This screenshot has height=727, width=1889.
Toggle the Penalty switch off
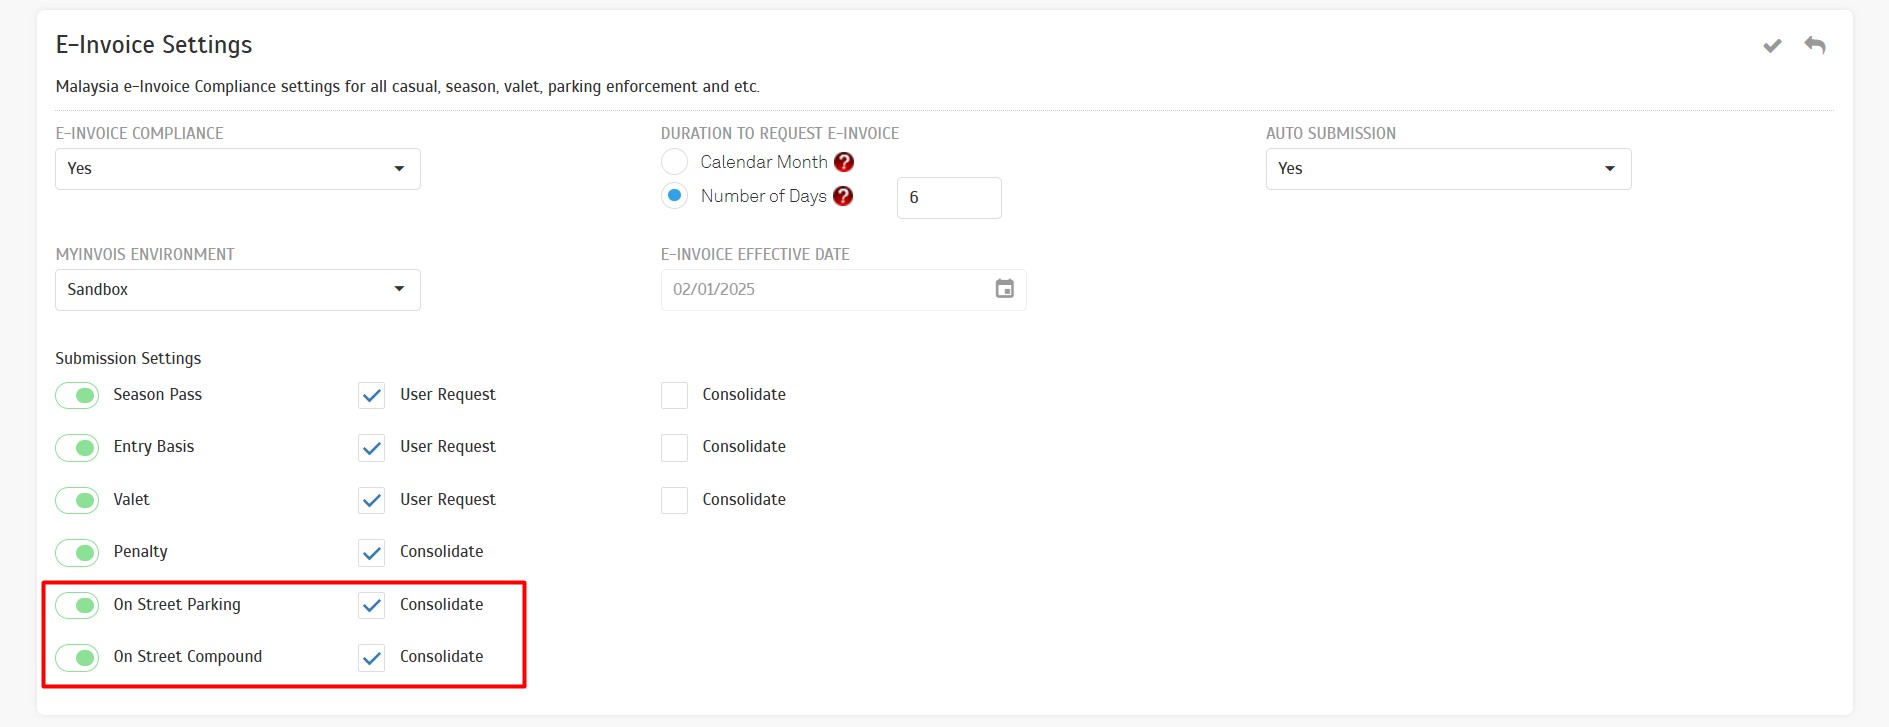coord(78,552)
